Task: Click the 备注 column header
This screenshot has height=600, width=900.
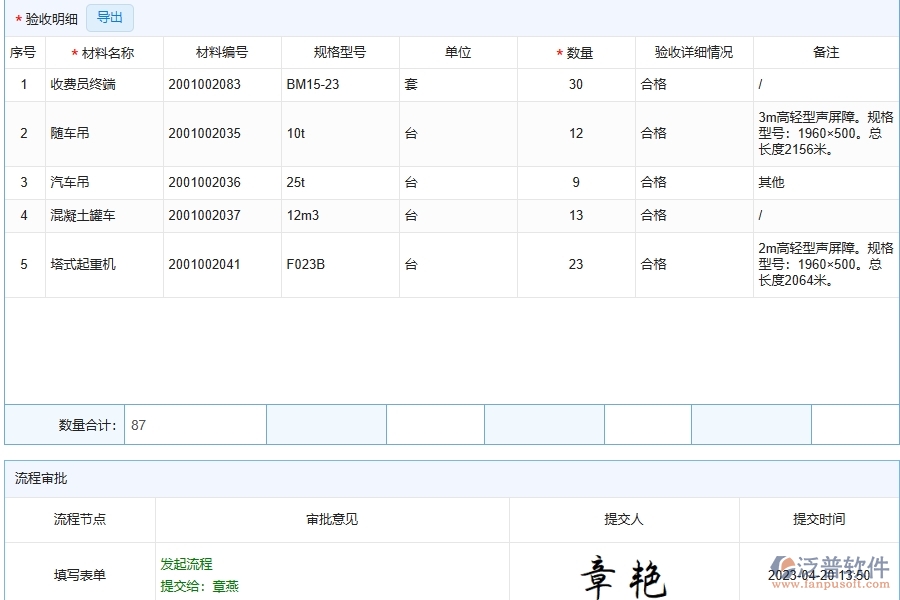Action: (825, 52)
